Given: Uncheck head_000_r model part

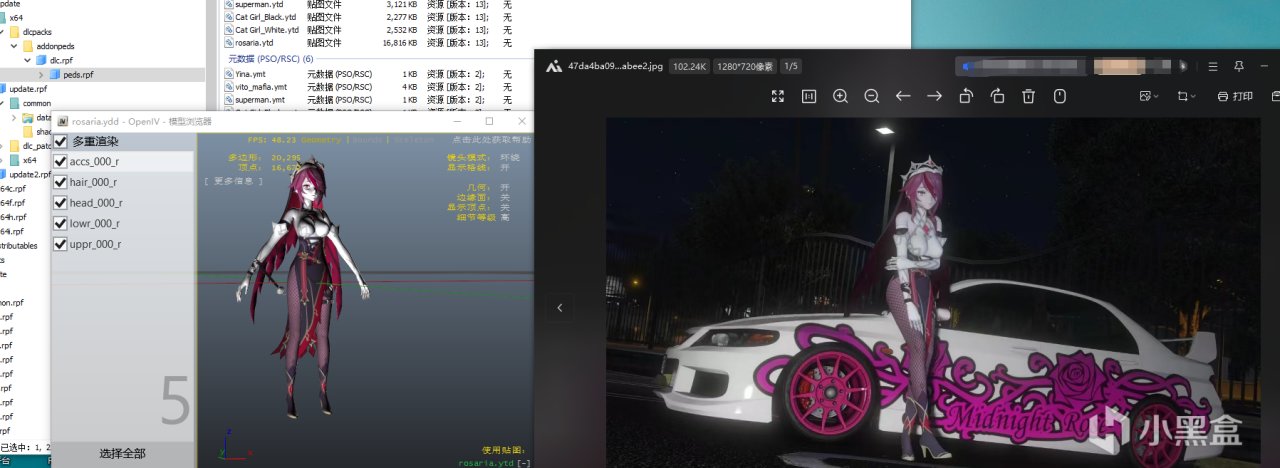Looking at the screenshot, I should tap(61, 203).
